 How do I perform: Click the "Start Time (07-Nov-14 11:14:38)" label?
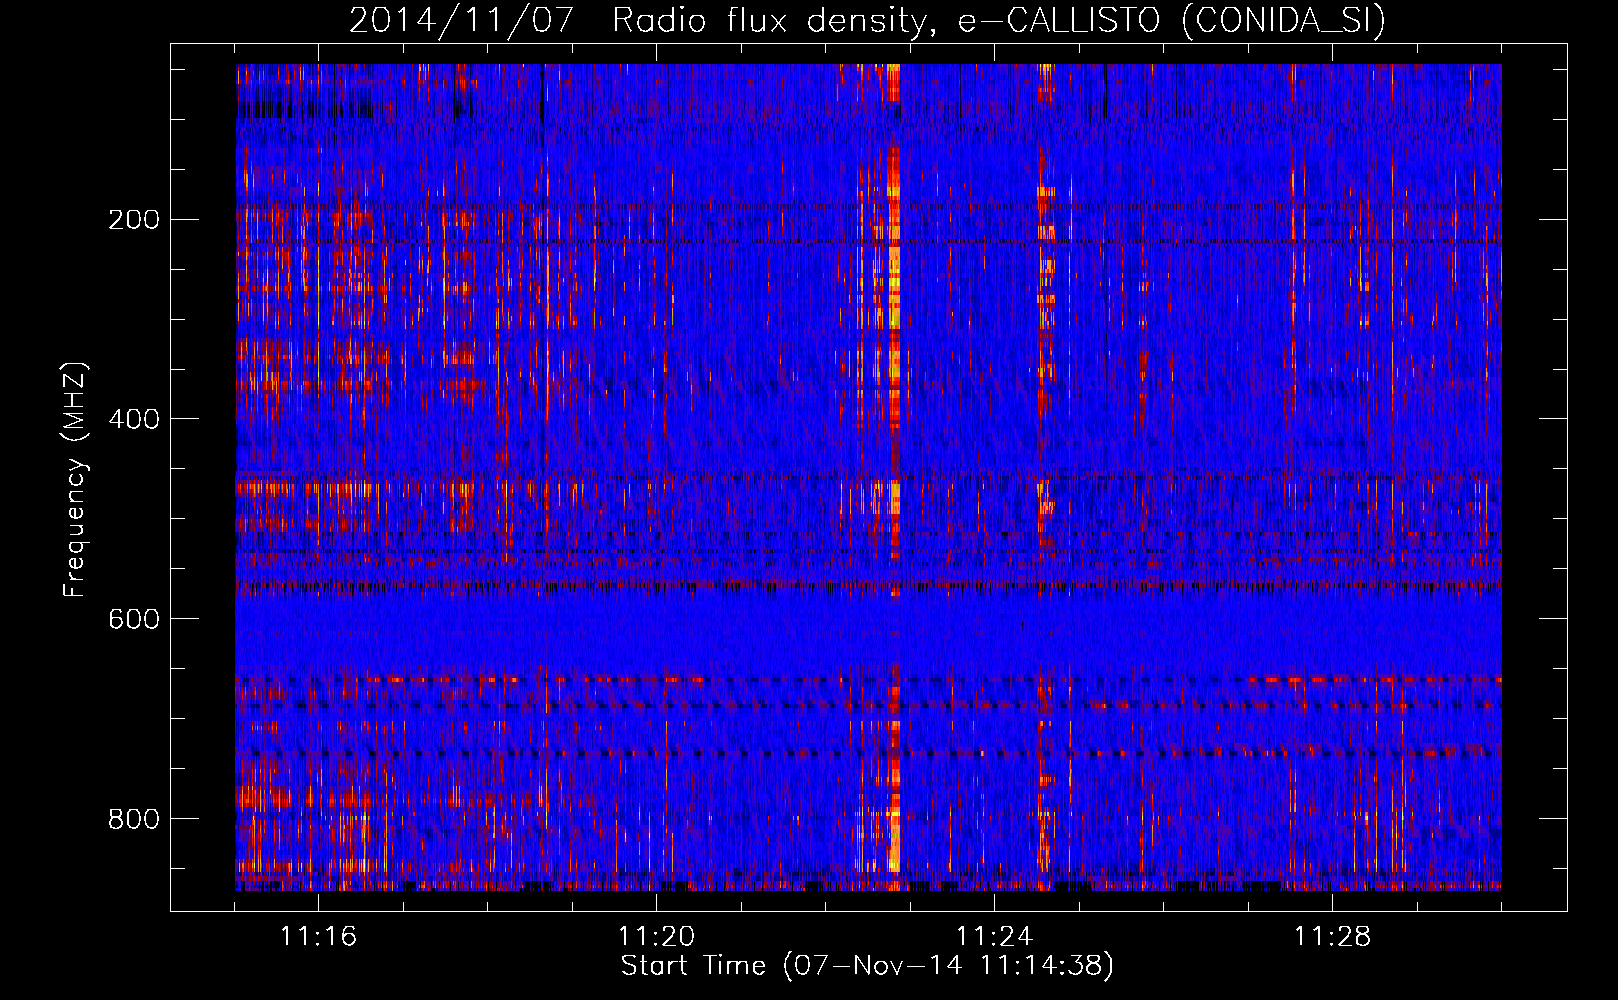point(867,966)
